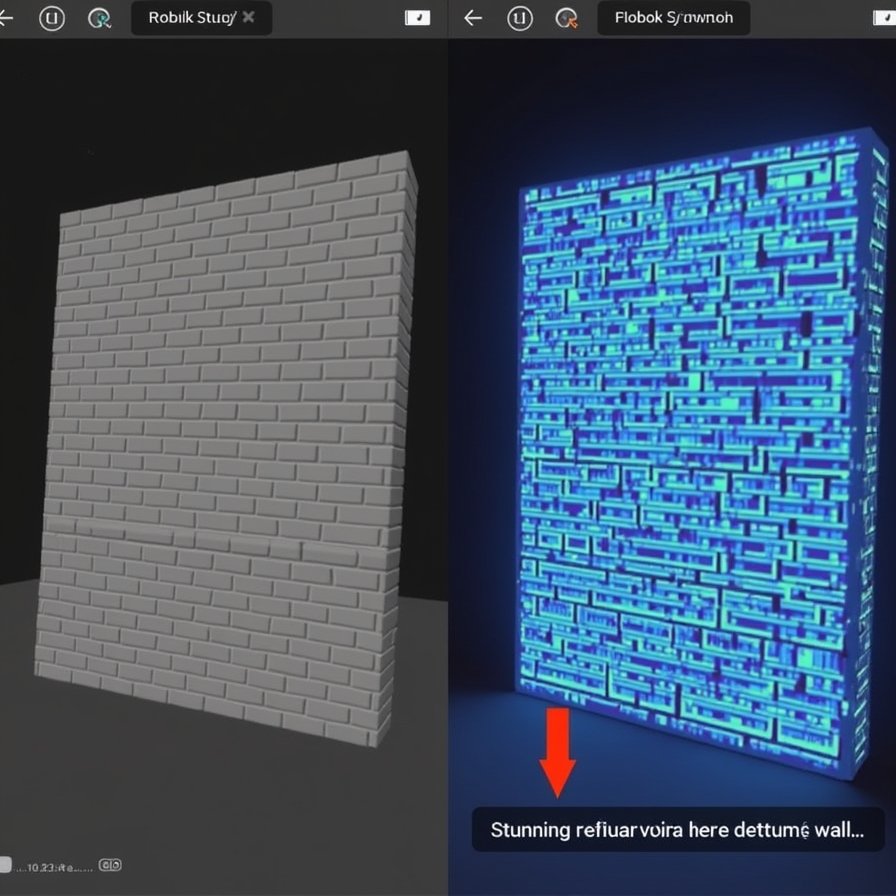Select the gray brick wall front face
This screenshot has height=896, width=896.
(220, 450)
